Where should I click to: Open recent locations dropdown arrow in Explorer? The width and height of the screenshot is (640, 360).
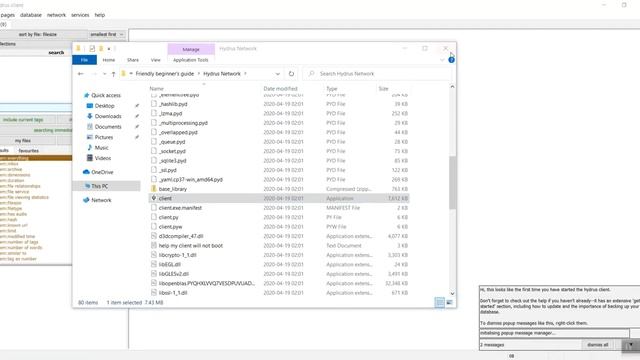point(104,74)
